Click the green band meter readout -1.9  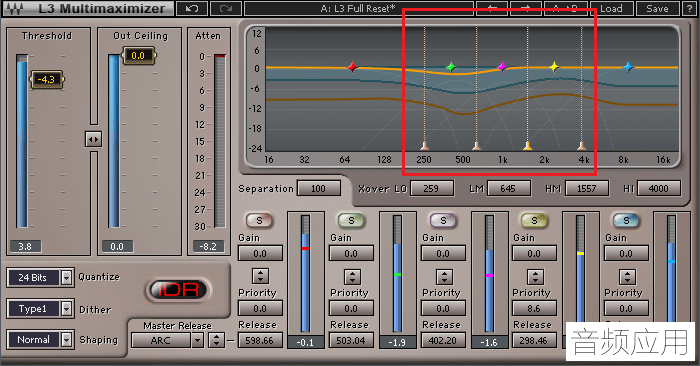point(397,342)
